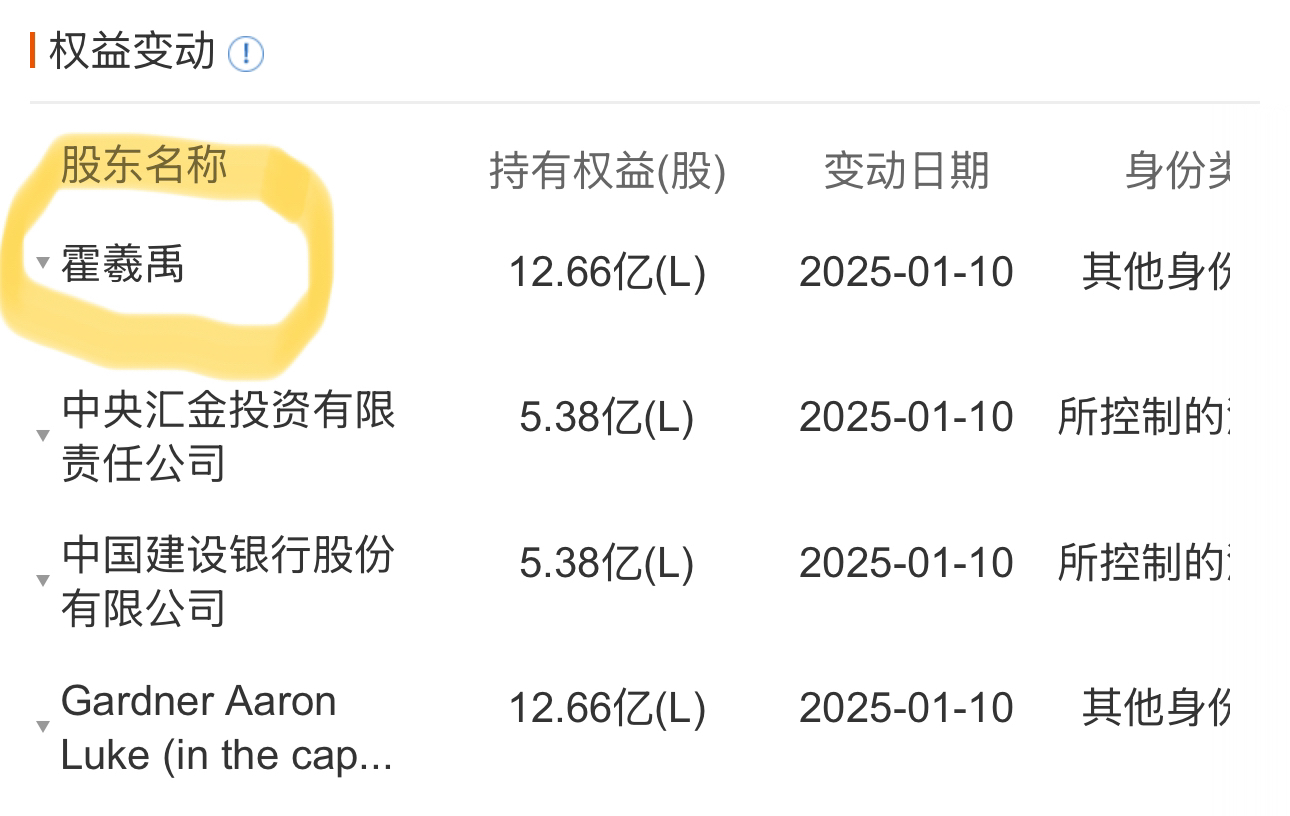
Task: Click the info icon beside 权益变动
Action: (246, 53)
